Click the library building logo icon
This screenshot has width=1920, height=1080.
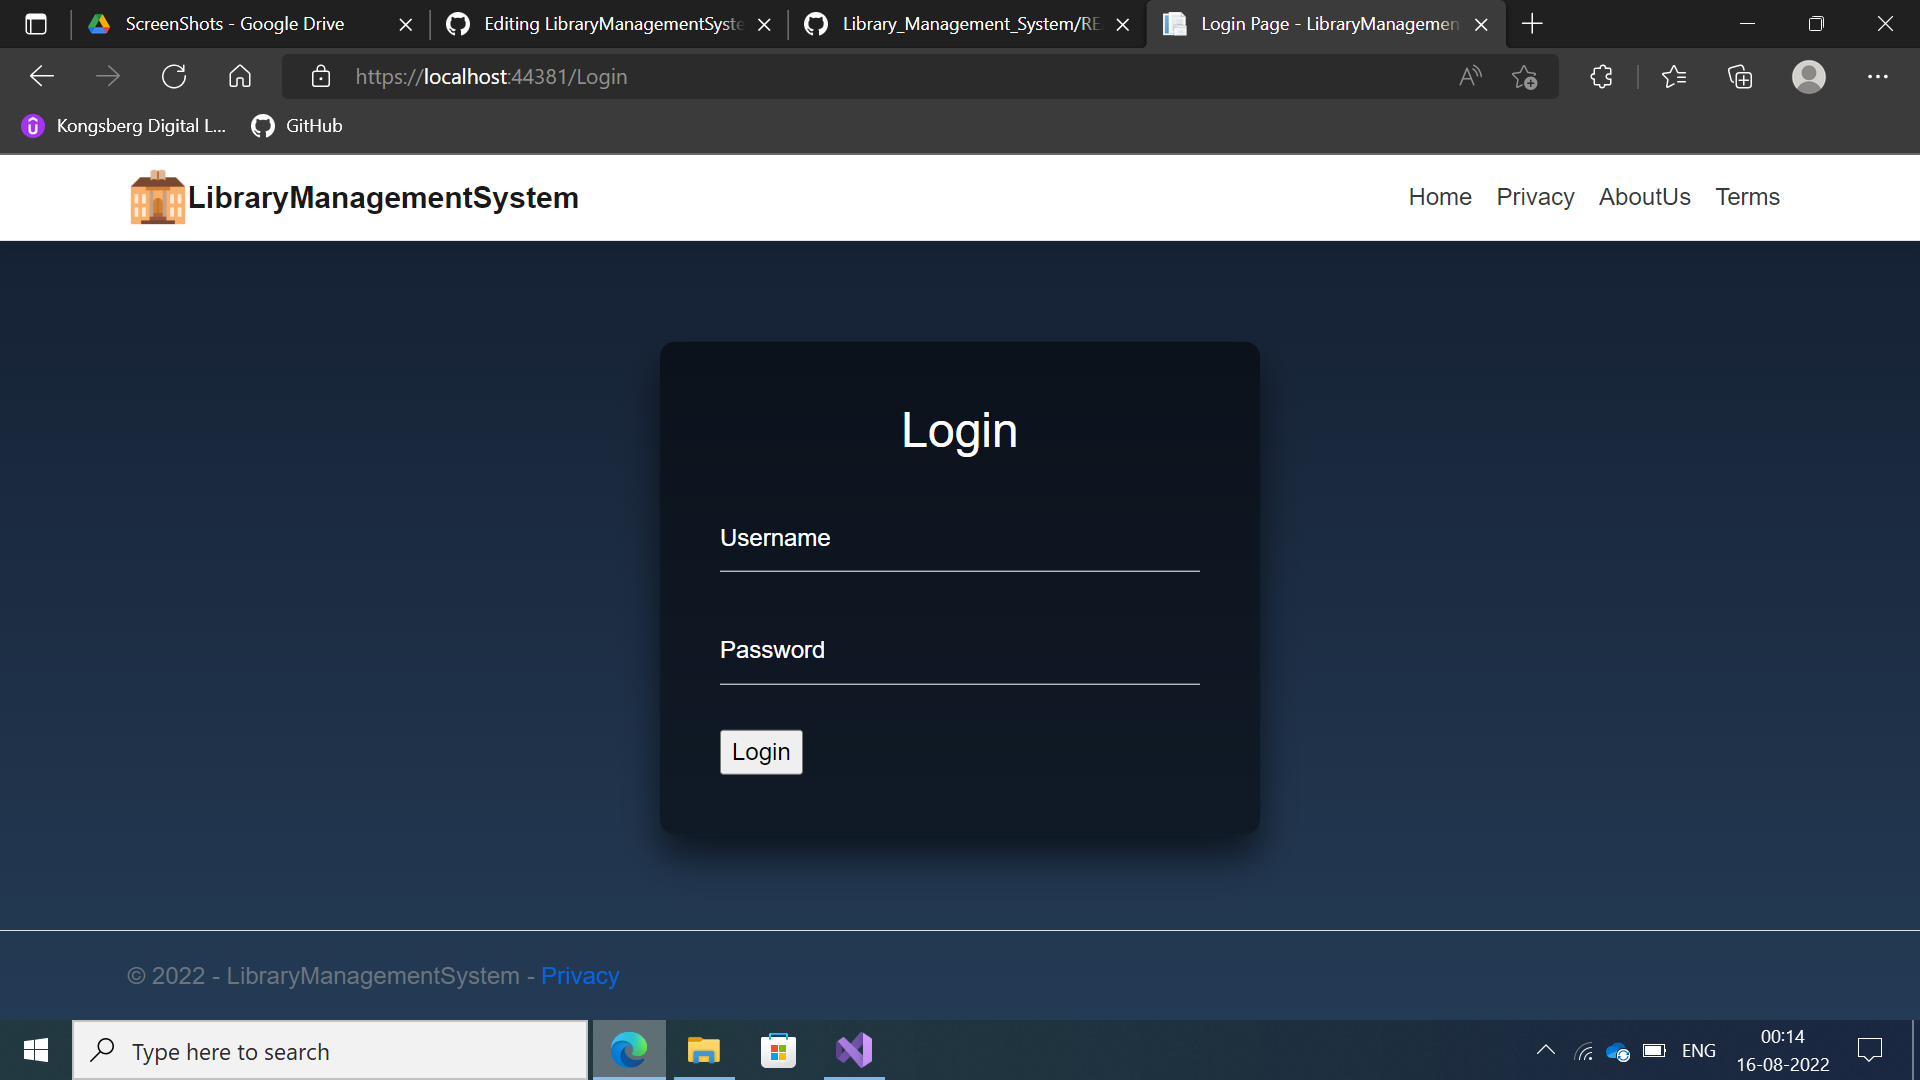pyautogui.click(x=157, y=197)
